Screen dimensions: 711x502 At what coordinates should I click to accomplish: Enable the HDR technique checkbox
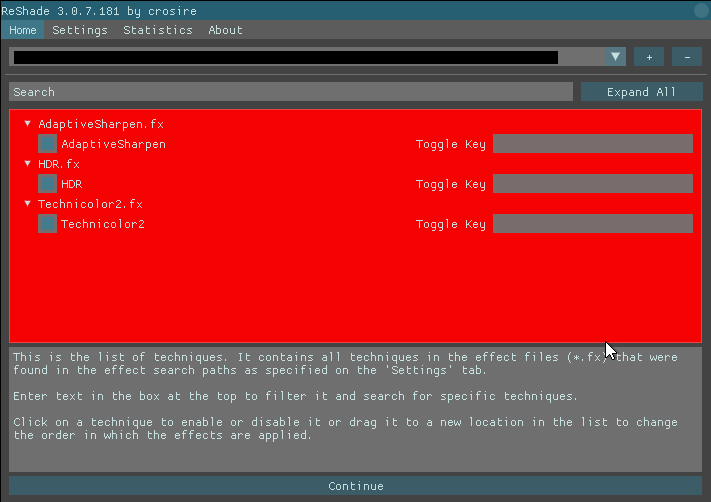pos(47,184)
